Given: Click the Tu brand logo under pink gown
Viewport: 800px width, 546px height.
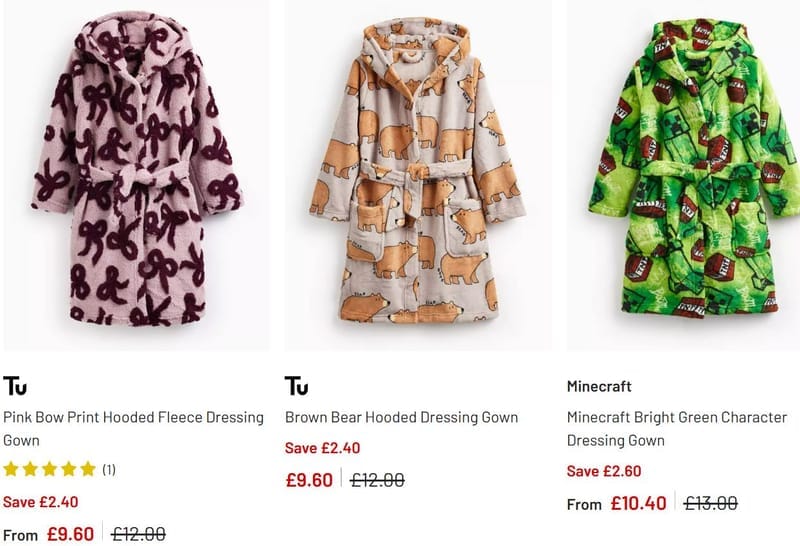Looking at the screenshot, I should click(15, 386).
